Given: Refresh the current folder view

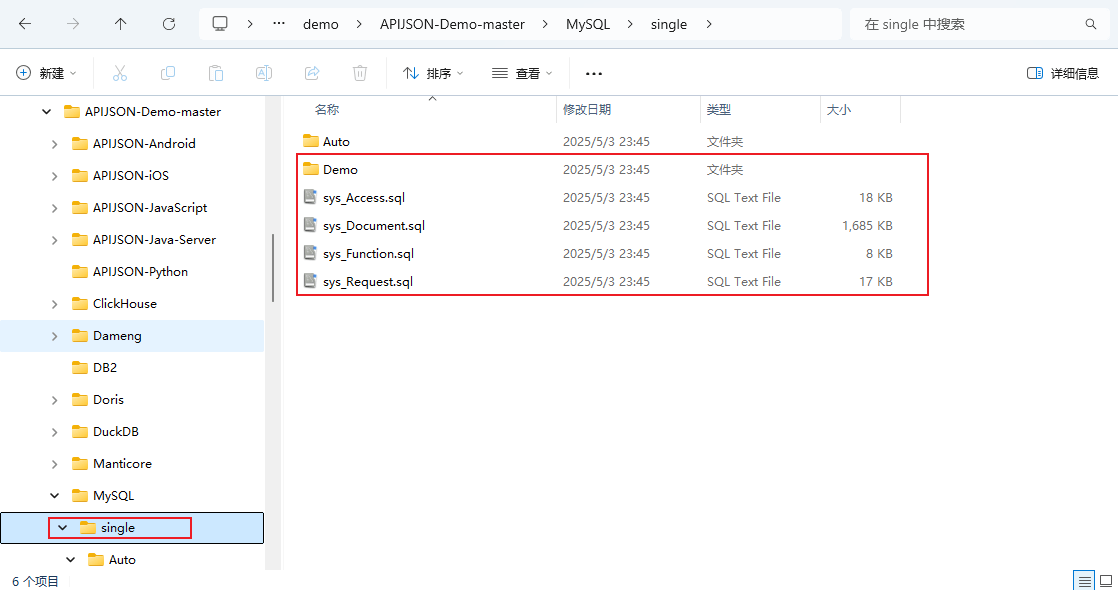Looking at the screenshot, I should (169, 24).
